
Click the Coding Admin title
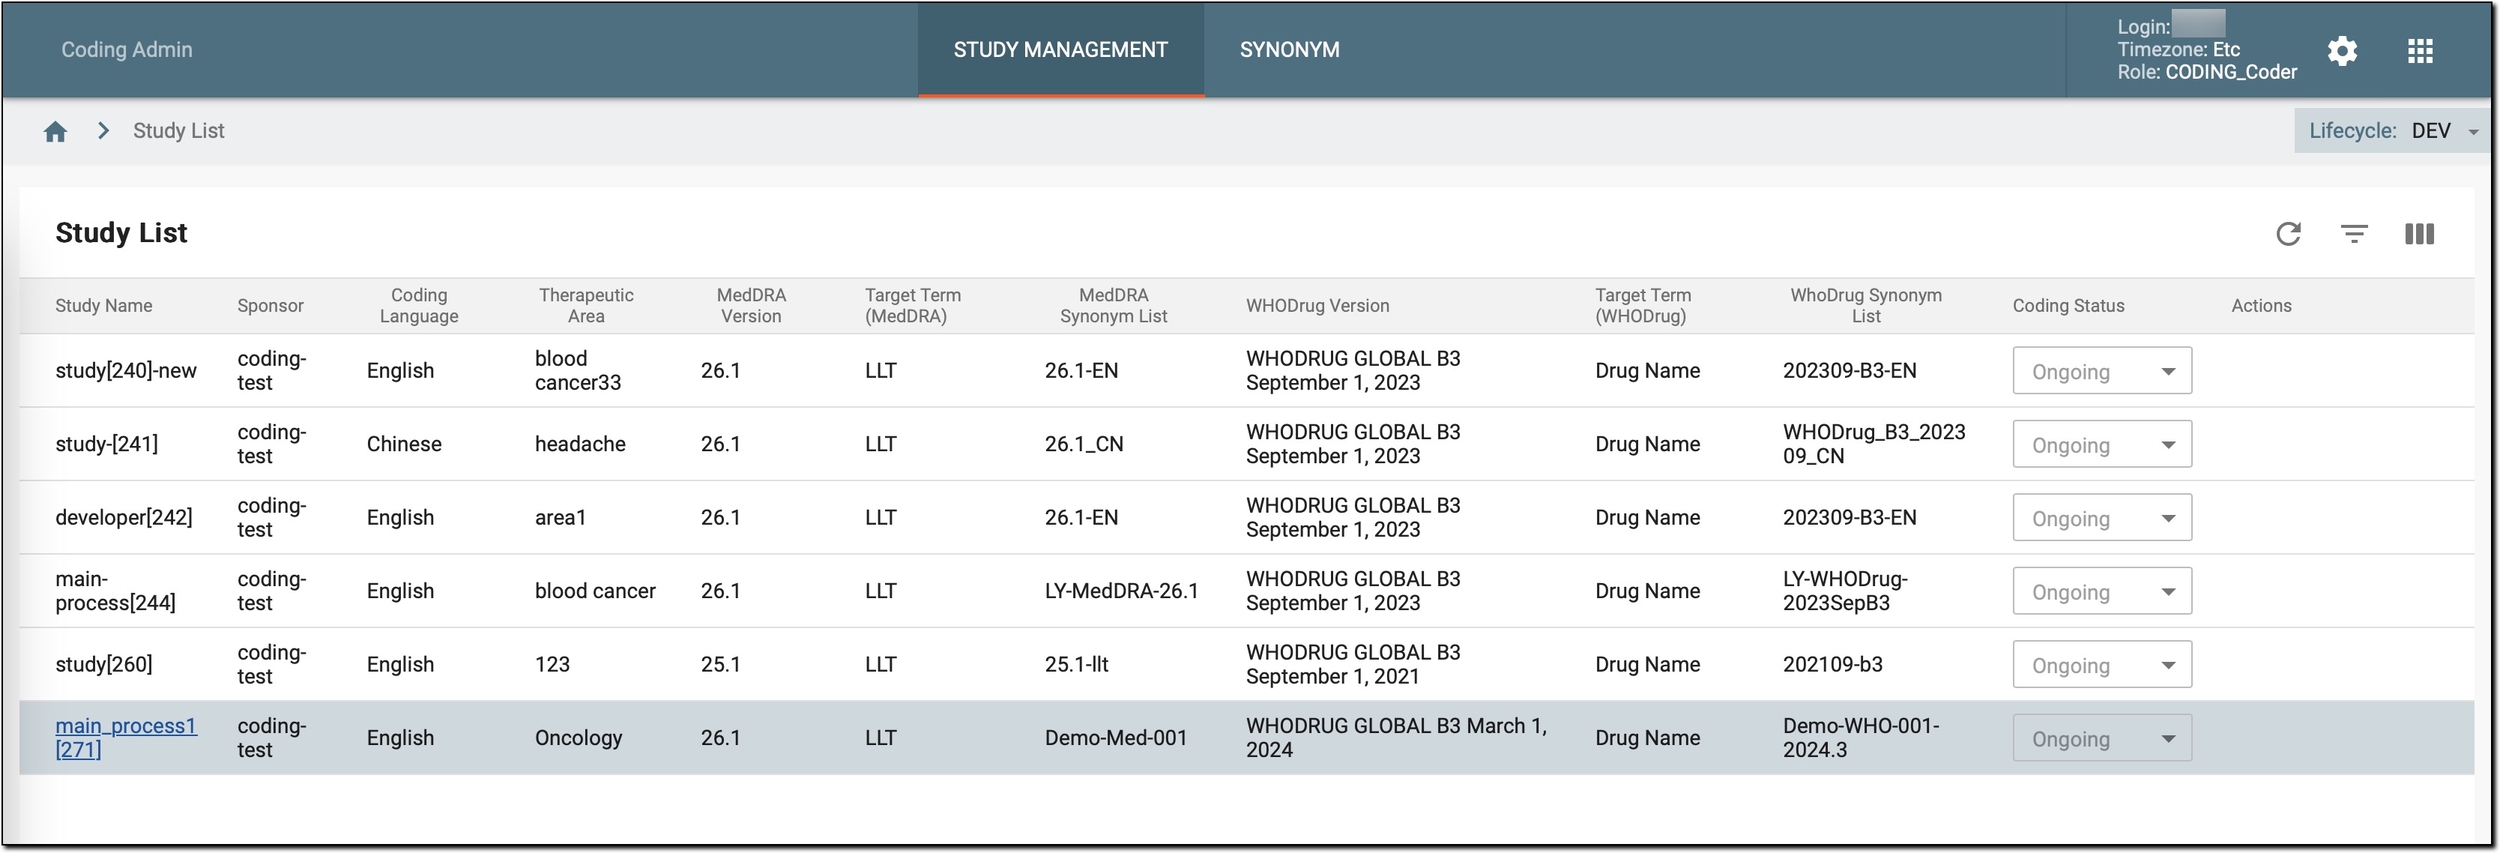pyautogui.click(x=127, y=50)
